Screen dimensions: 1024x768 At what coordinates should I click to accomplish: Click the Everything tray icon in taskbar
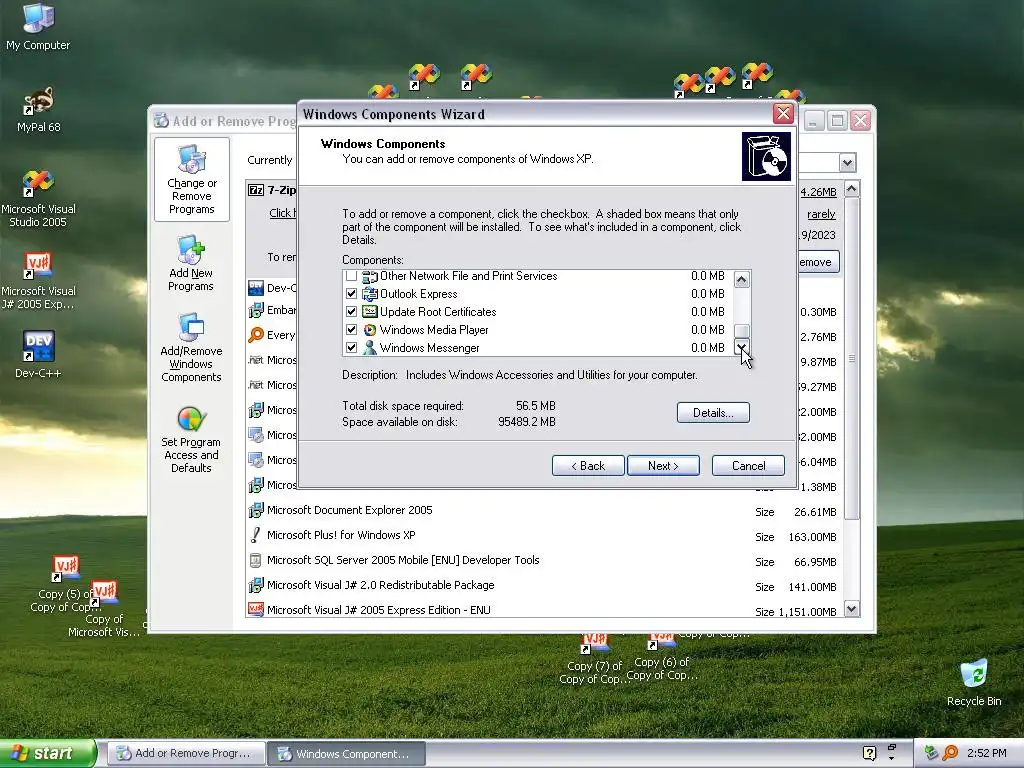click(951, 753)
